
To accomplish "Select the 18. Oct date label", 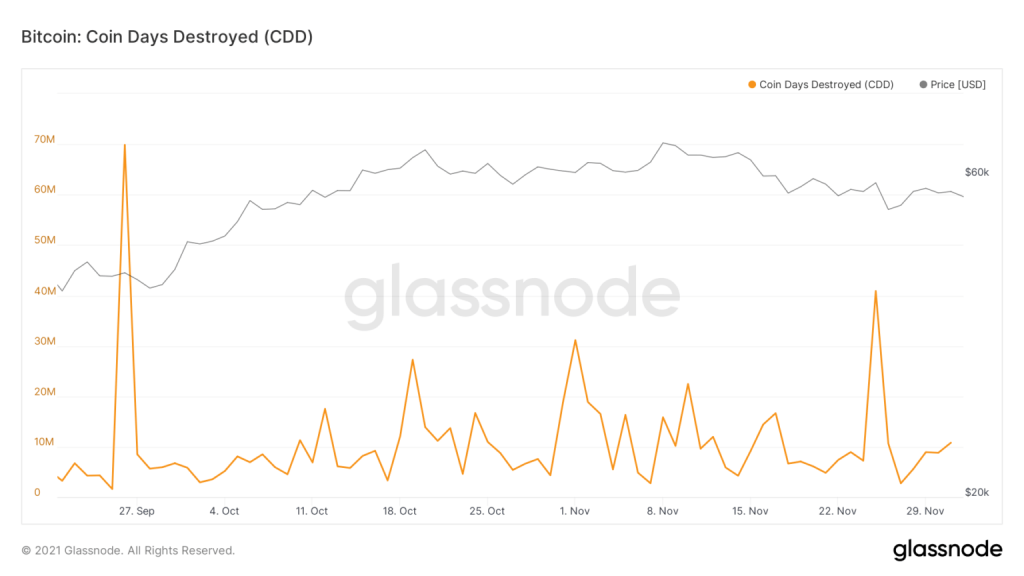I will pos(400,511).
